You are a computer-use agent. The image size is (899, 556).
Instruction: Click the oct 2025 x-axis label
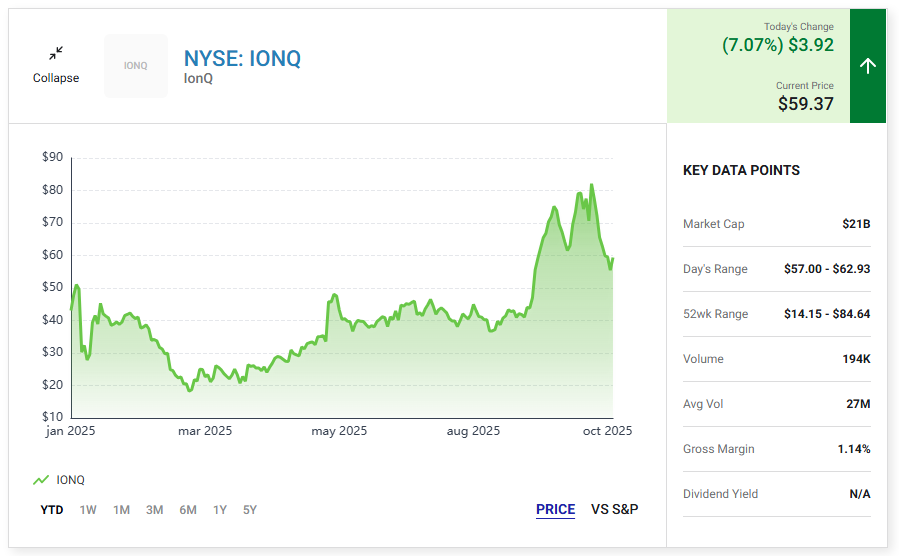coord(607,431)
